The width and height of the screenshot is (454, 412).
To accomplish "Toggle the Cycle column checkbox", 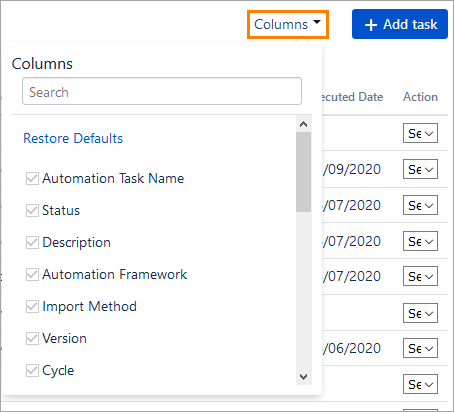I will tap(32, 370).
